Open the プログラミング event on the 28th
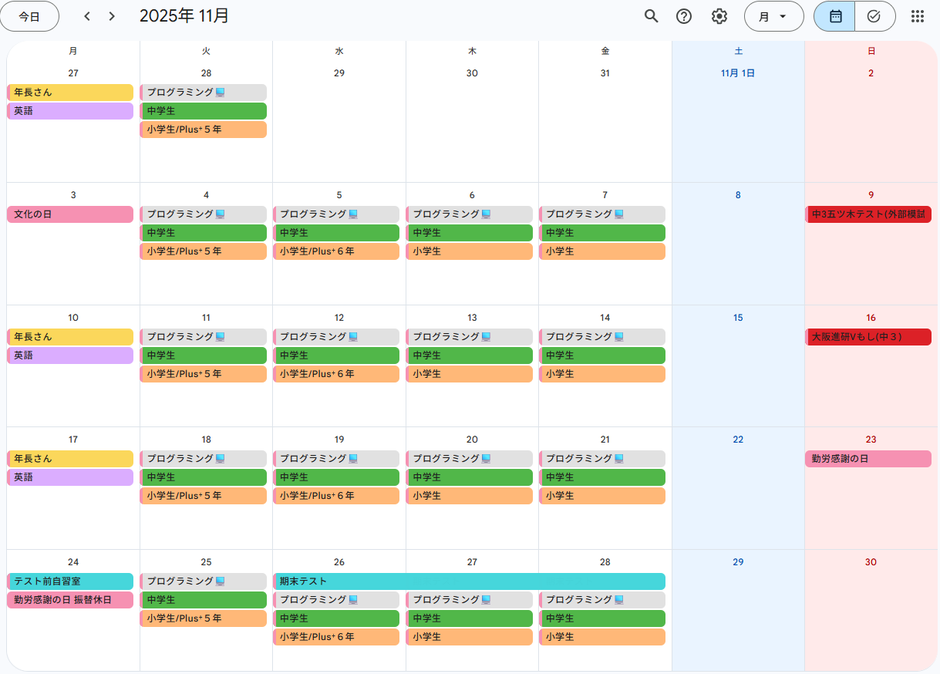 click(x=203, y=92)
